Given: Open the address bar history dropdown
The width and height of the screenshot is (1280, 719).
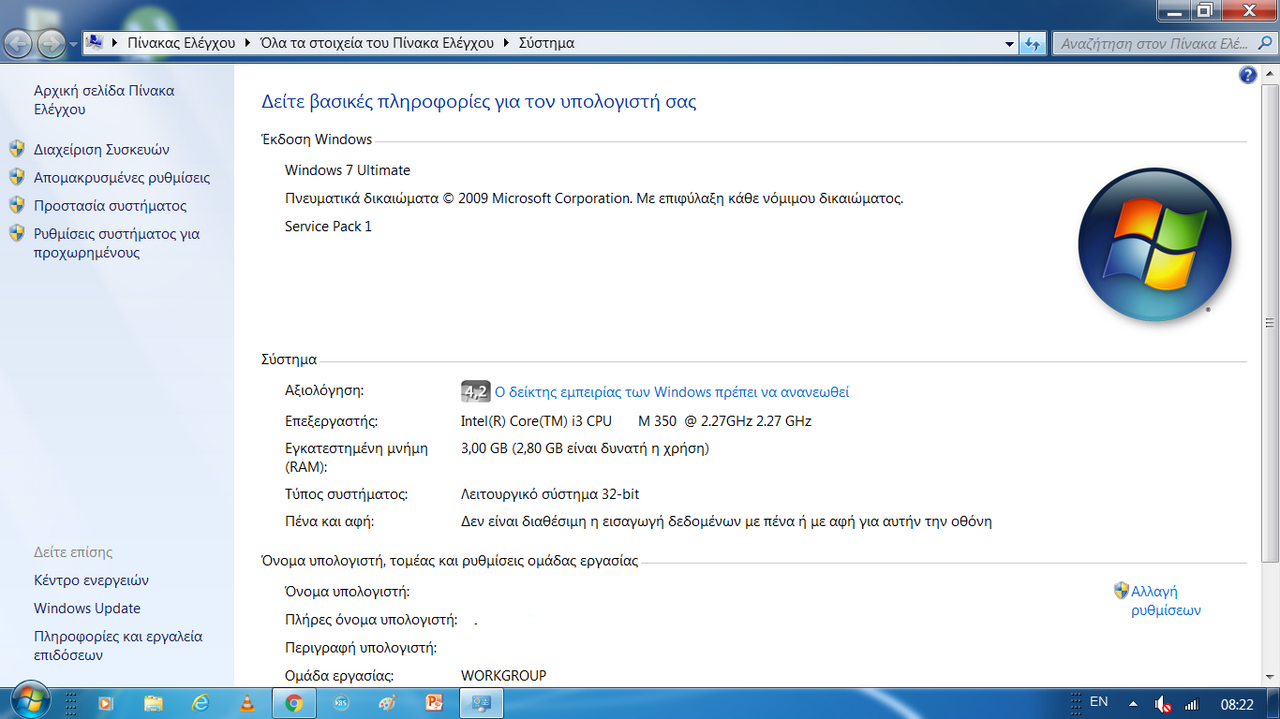Looking at the screenshot, I should point(1009,44).
